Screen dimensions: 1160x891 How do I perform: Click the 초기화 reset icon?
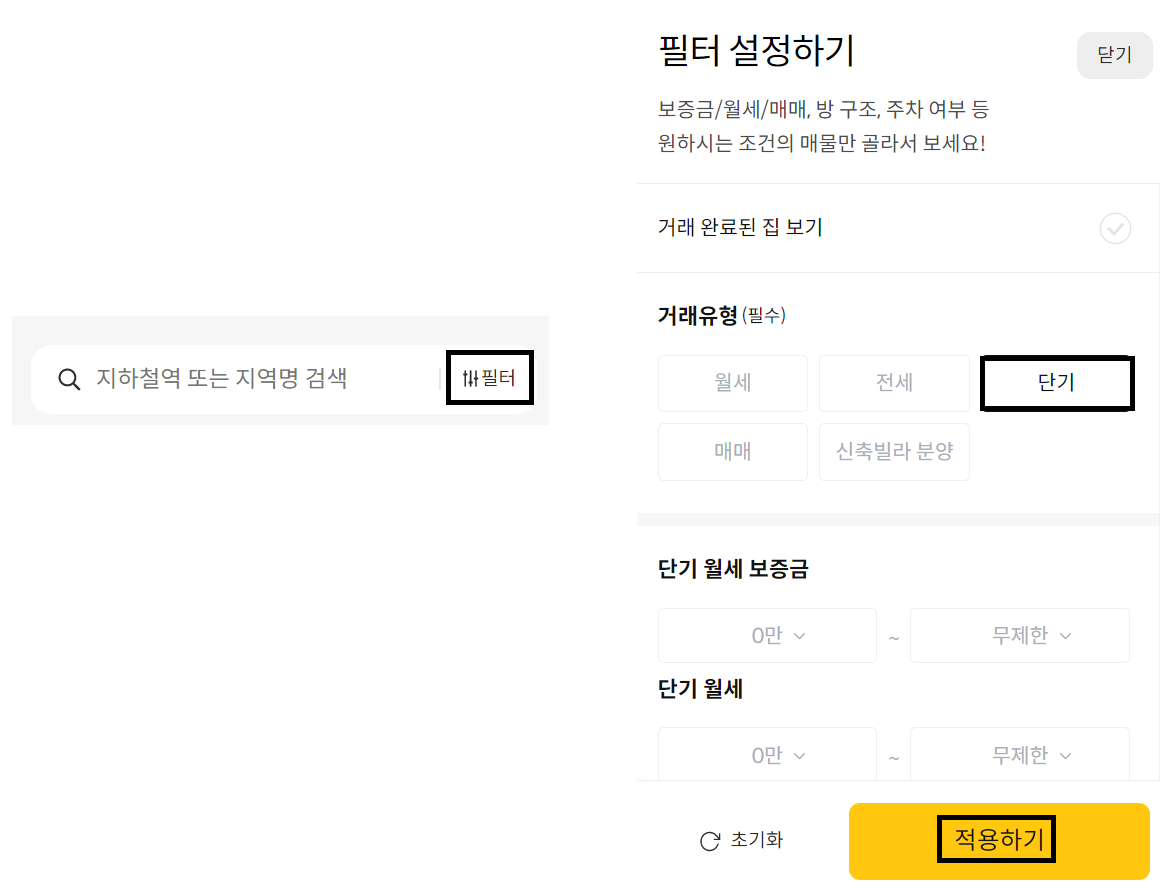pyautogui.click(x=710, y=841)
